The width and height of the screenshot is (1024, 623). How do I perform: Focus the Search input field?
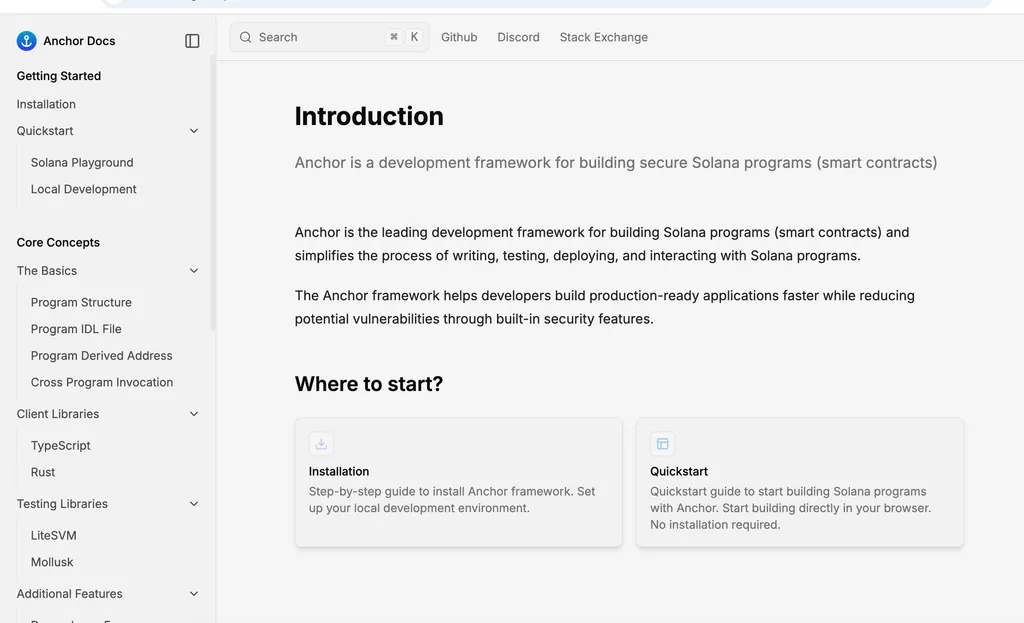tap(329, 37)
